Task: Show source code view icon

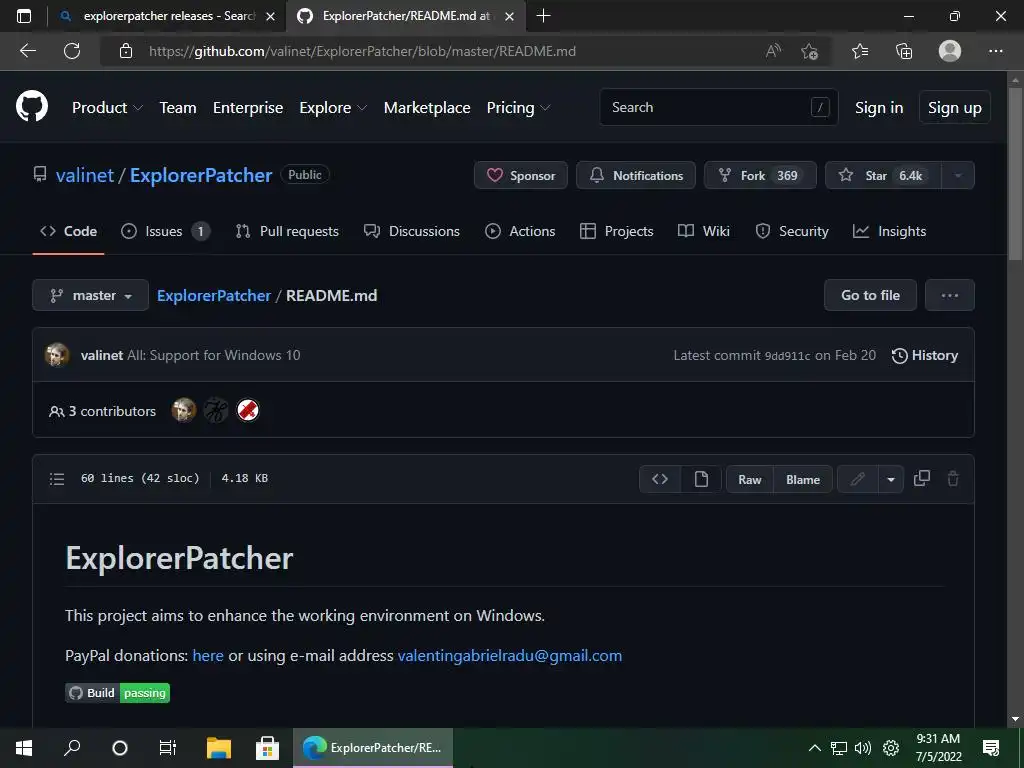Action: click(x=660, y=479)
